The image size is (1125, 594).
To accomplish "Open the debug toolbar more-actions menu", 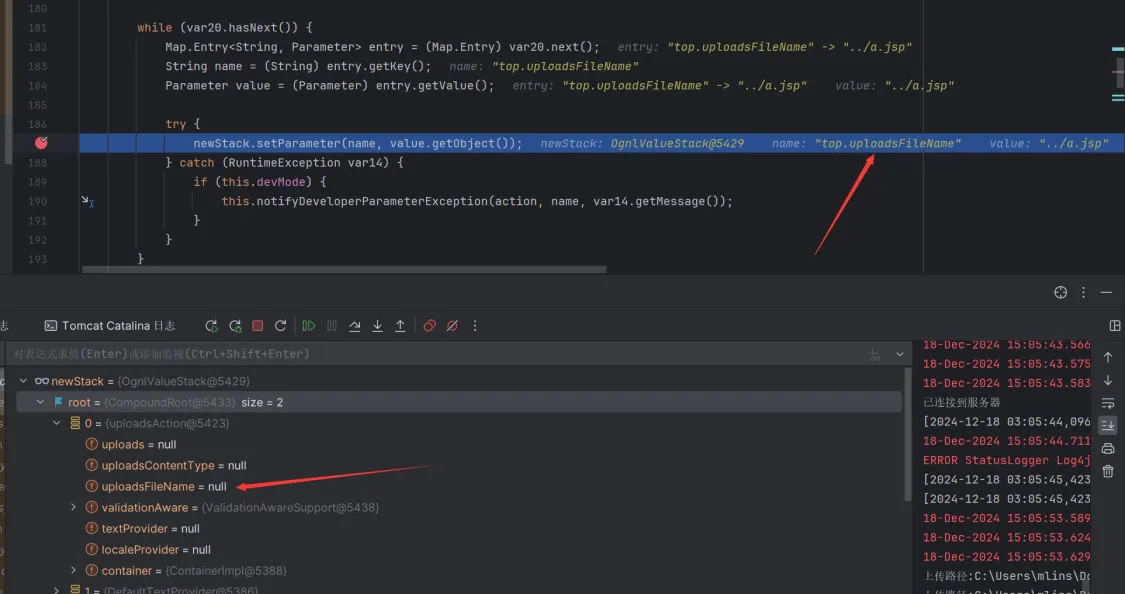I will click(475, 326).
